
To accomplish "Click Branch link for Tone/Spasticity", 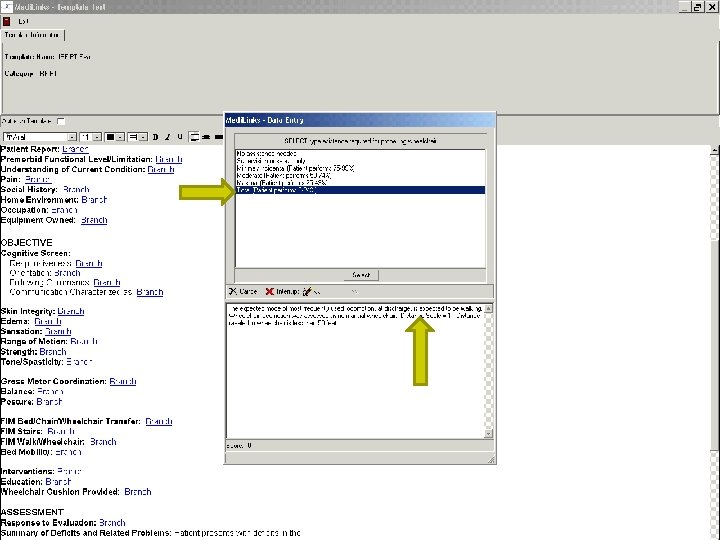I will pos(79,362).
